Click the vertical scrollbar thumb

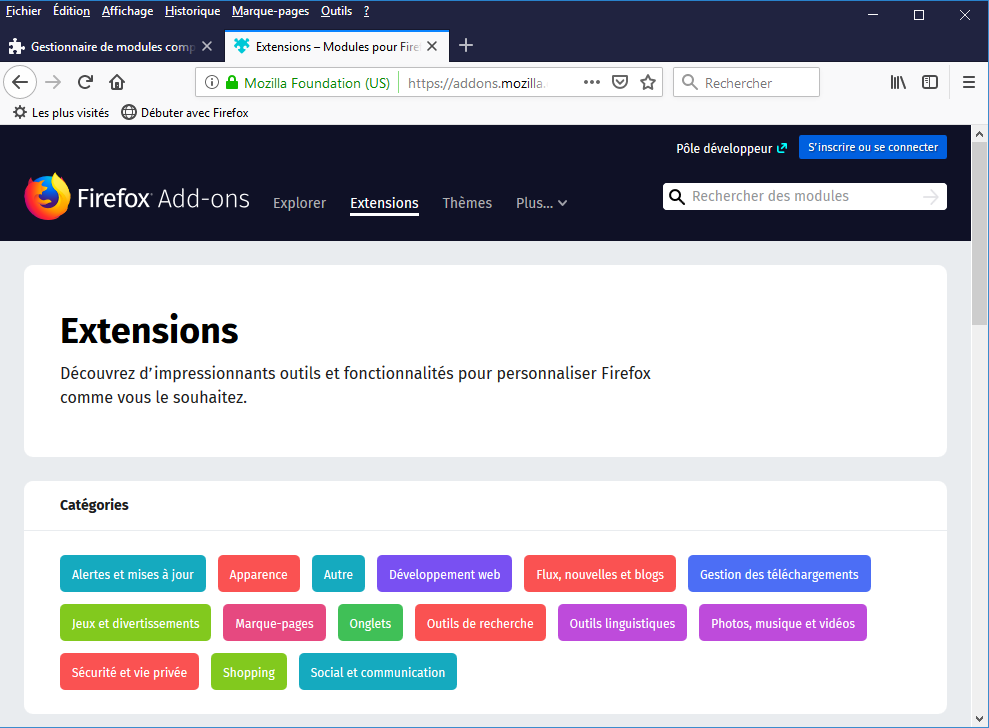pos(979,233)
